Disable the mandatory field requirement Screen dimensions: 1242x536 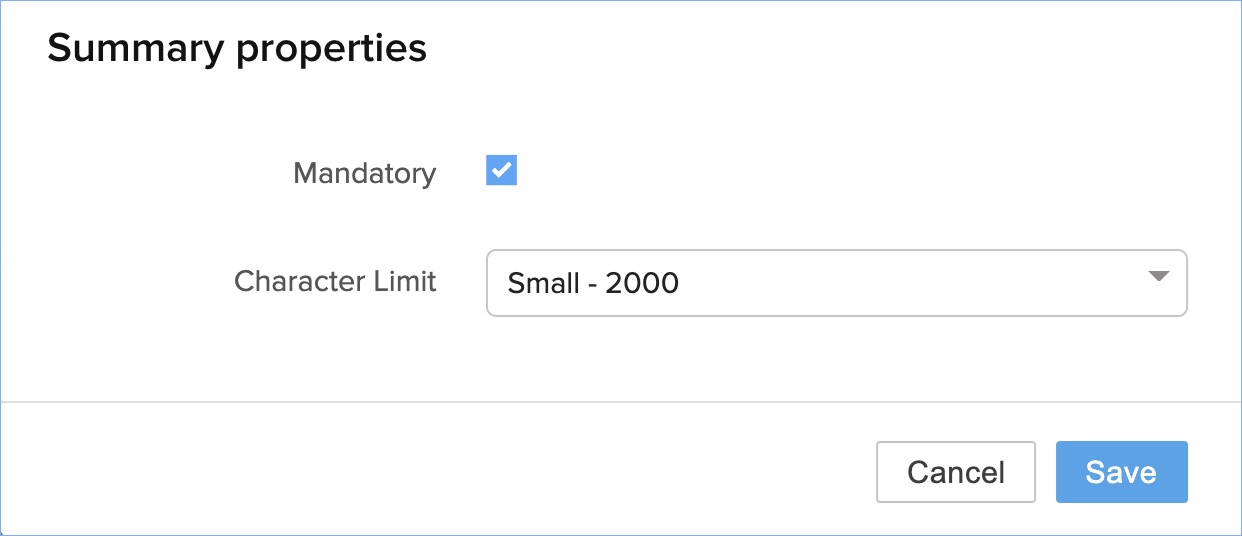501,171
